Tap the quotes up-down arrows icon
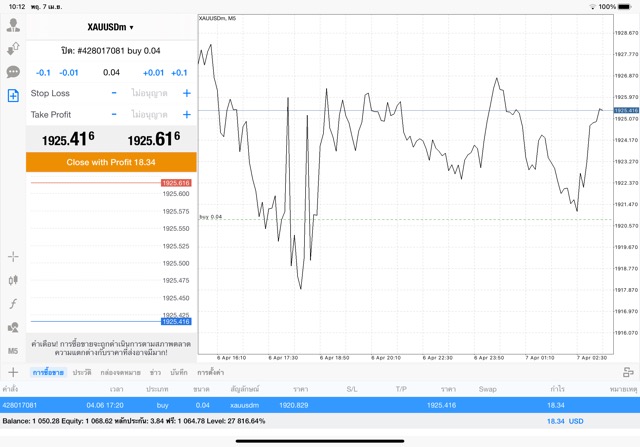The image size is (640, 447). [13, 48]
